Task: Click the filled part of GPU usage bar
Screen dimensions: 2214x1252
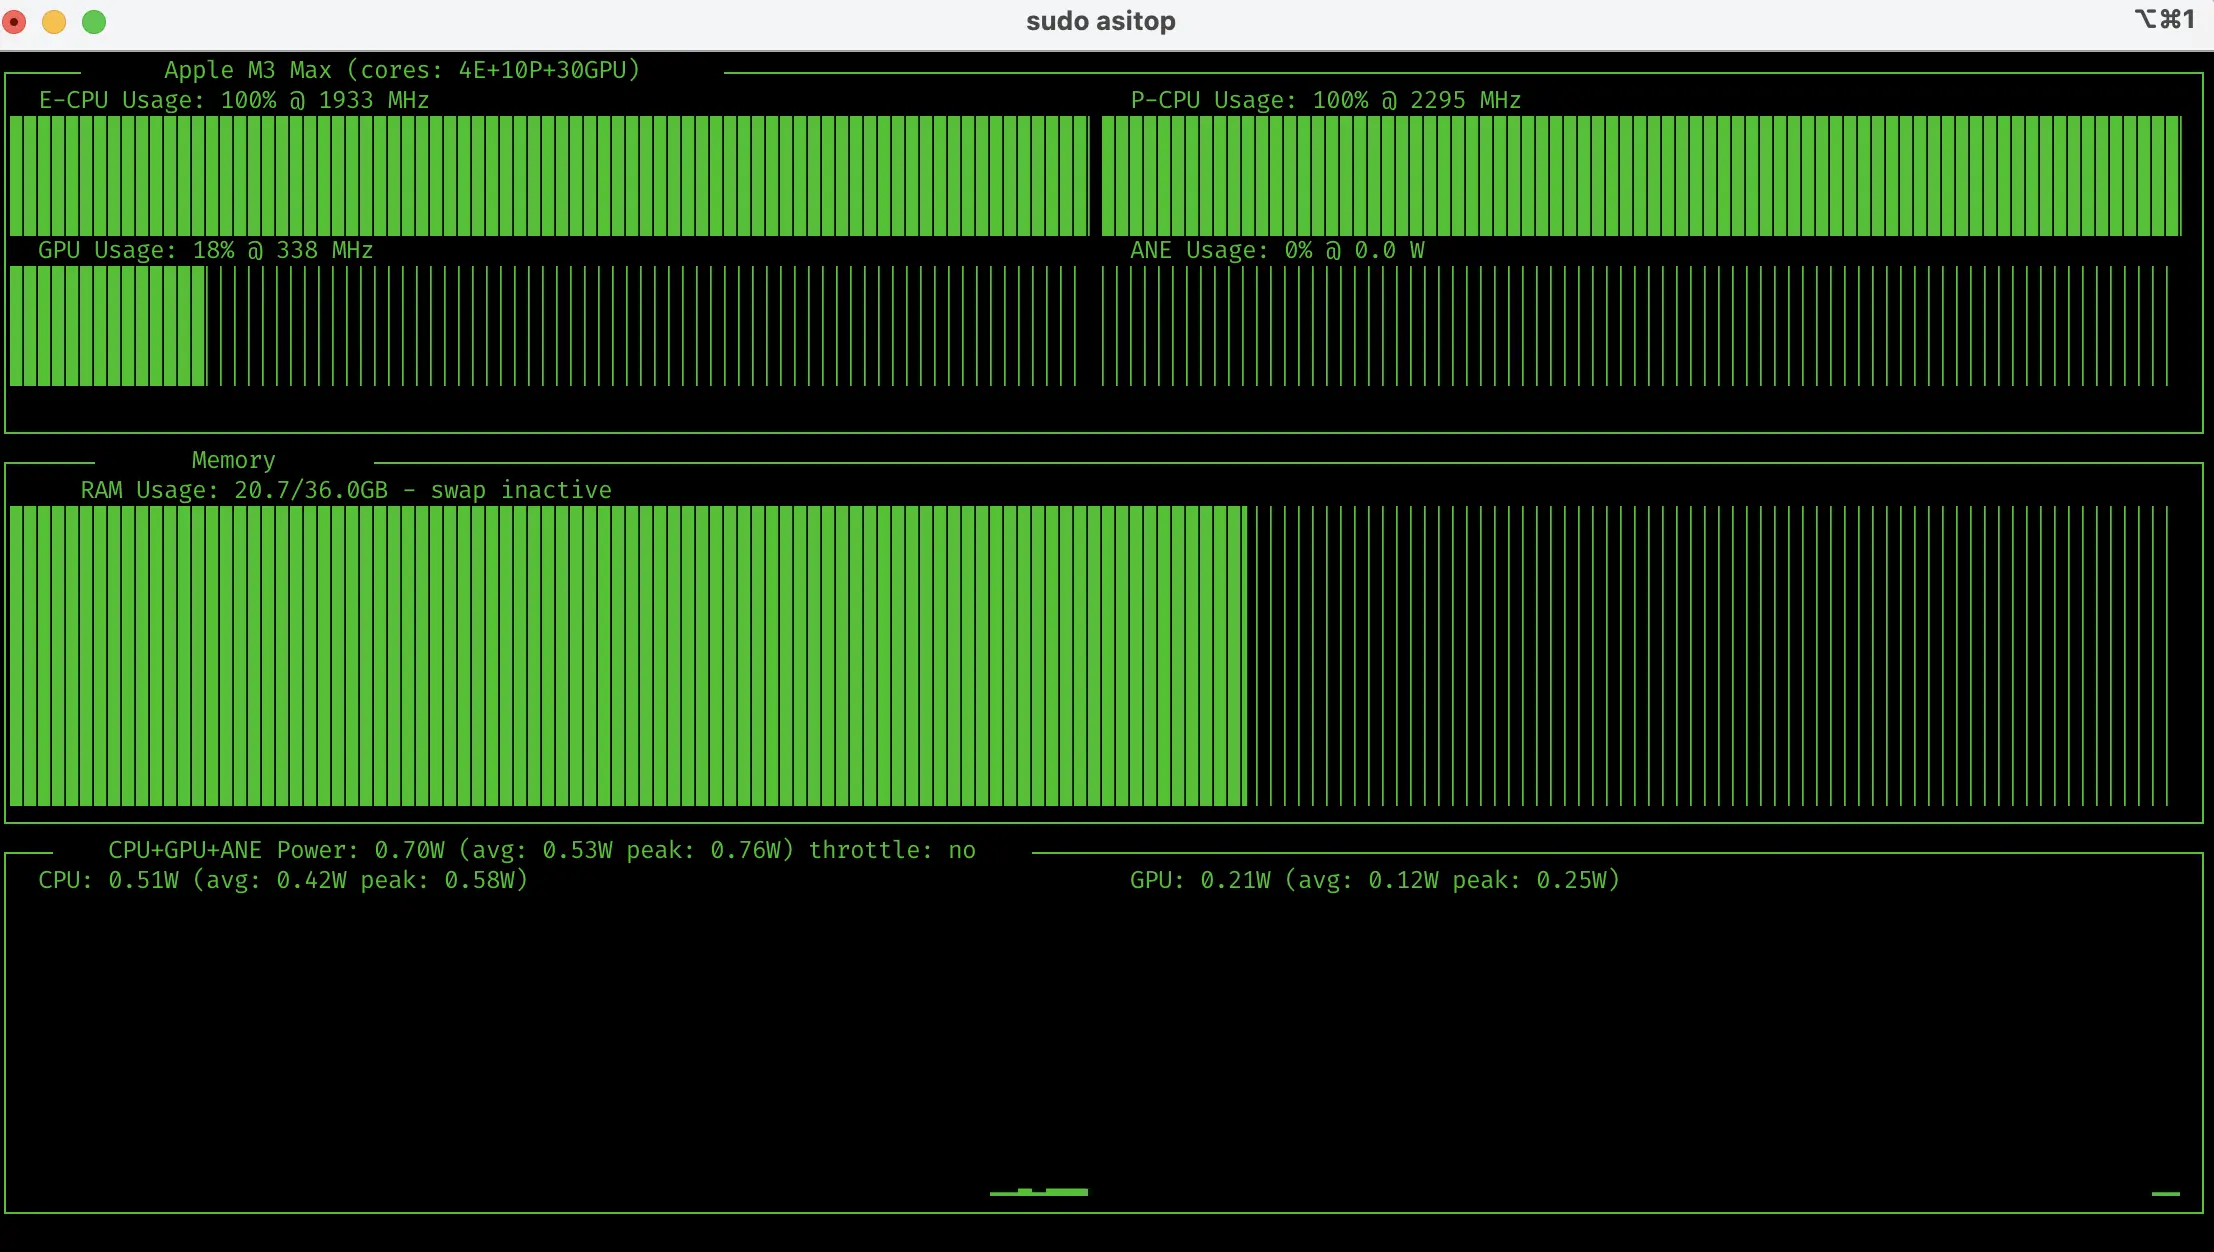Action: click(108, 326)
